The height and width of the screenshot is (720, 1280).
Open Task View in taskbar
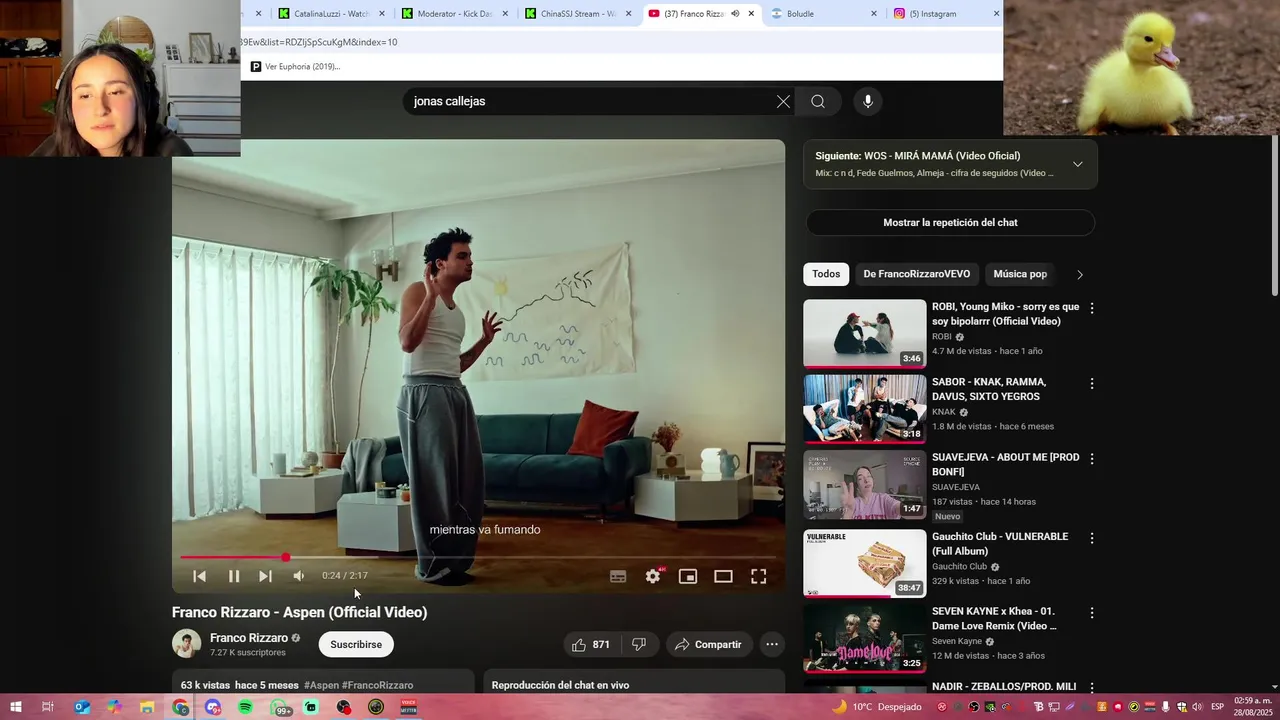(x=47, y=707)
